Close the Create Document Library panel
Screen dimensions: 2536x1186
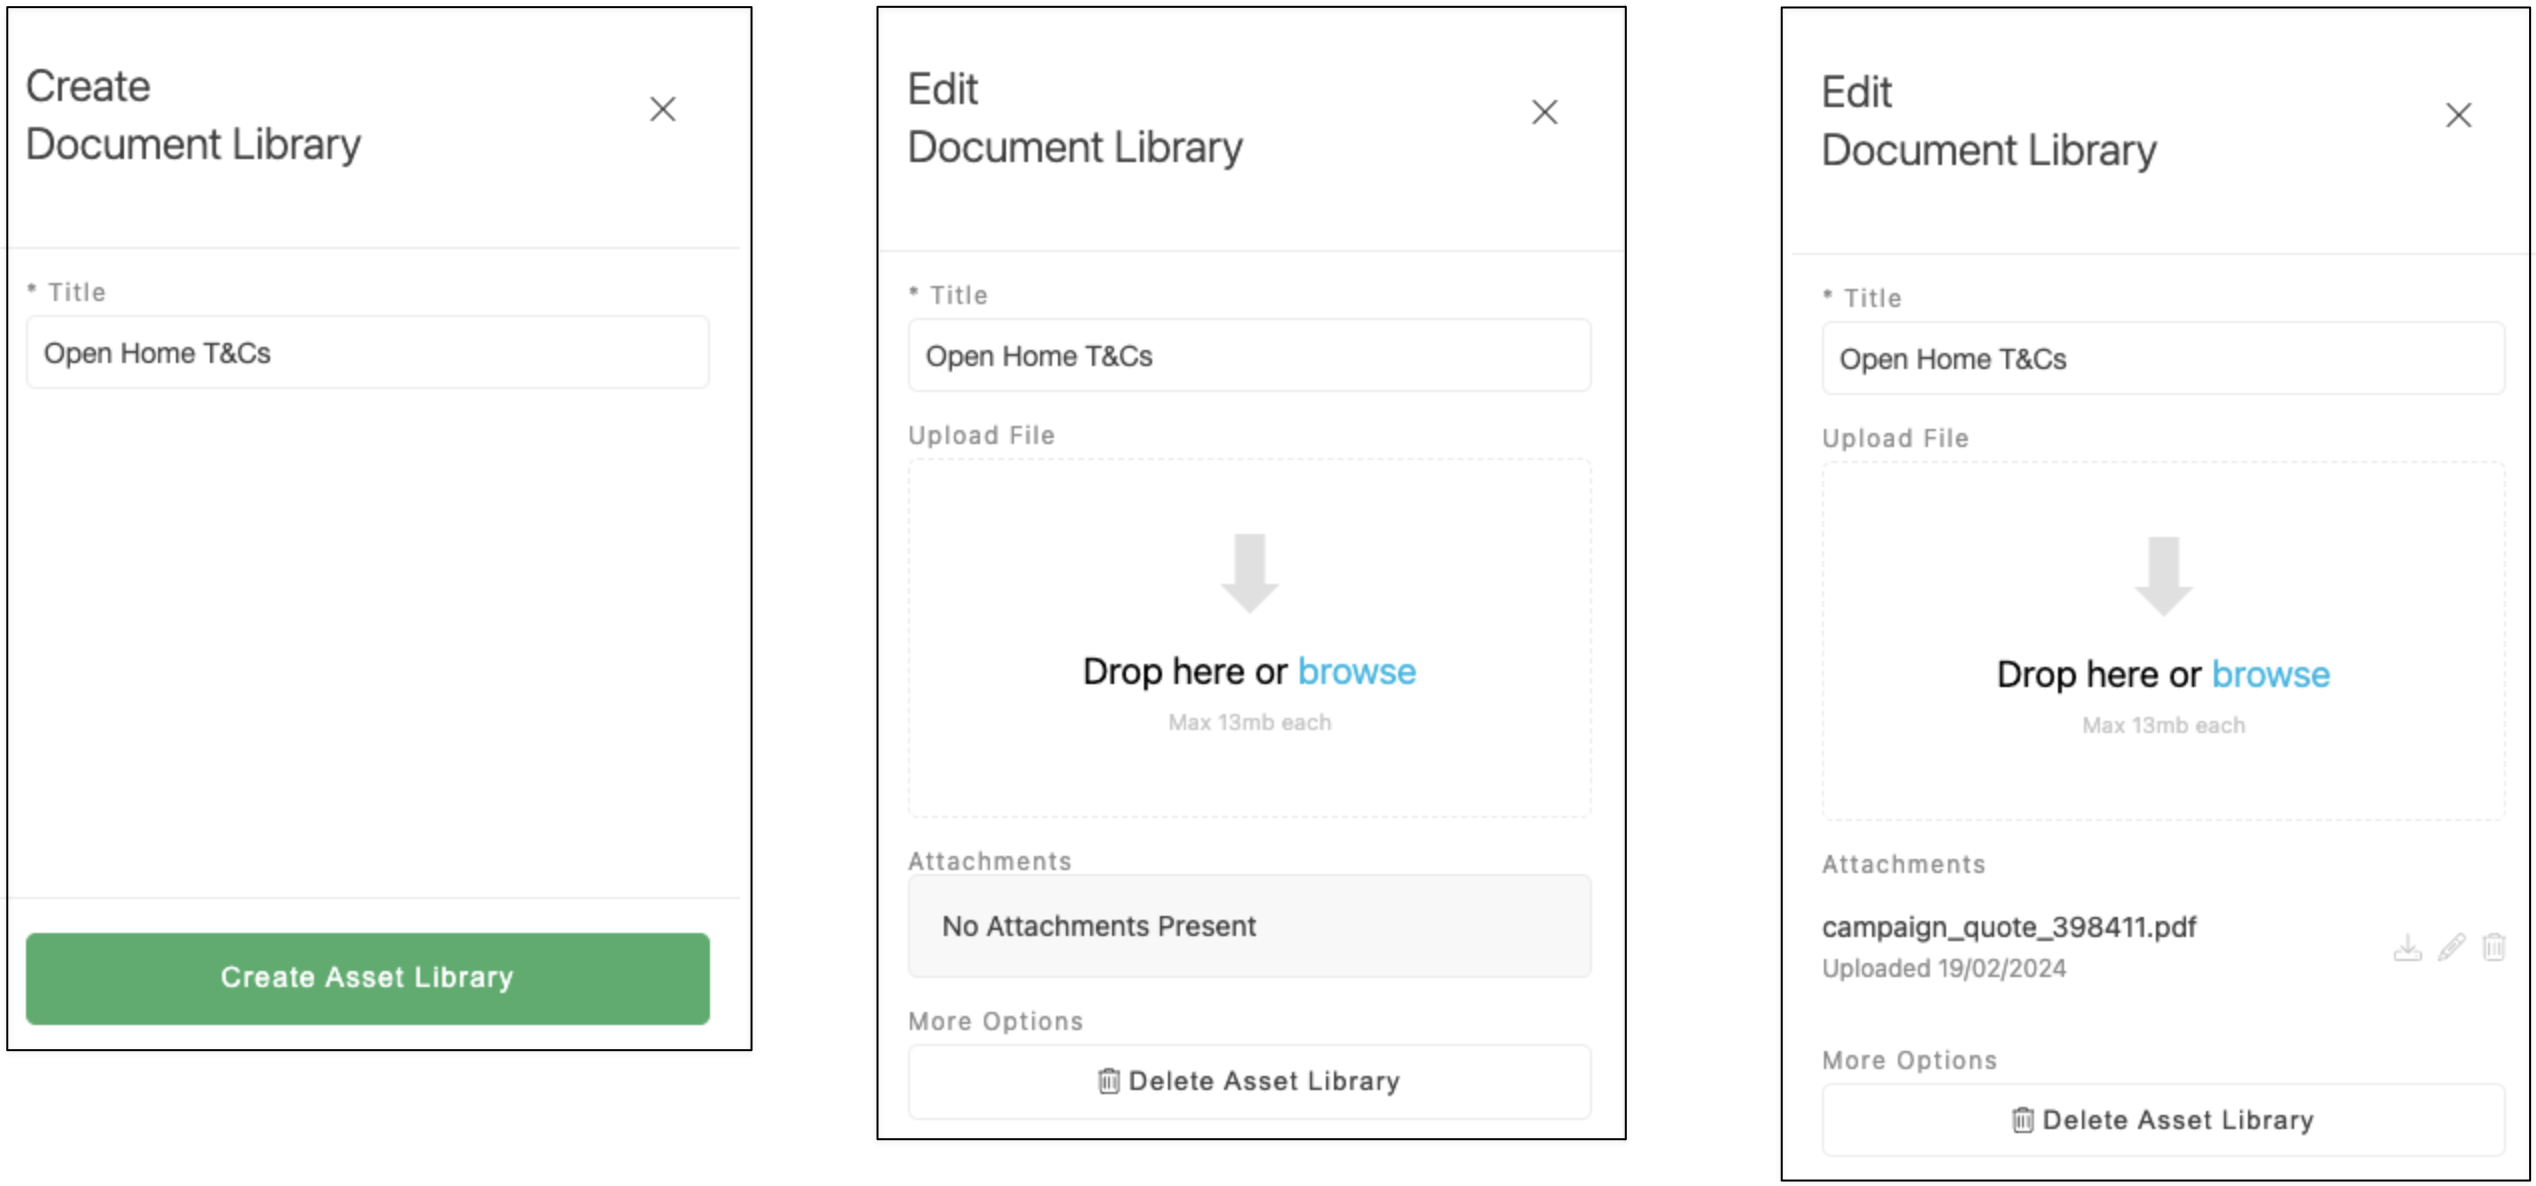[663, 109]
